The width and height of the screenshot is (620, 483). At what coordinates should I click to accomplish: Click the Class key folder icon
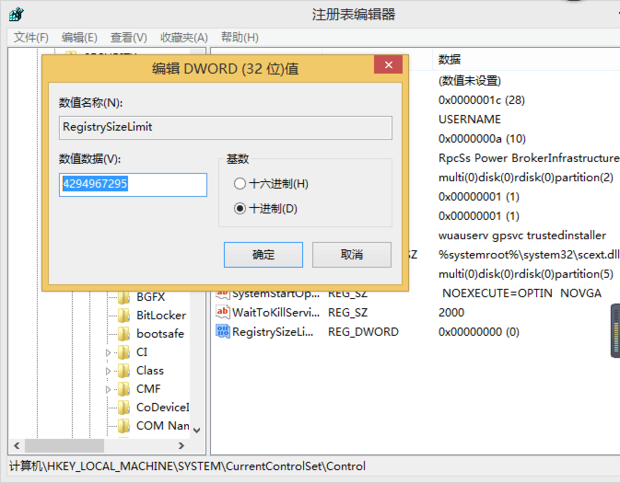(x=124, y=370)
